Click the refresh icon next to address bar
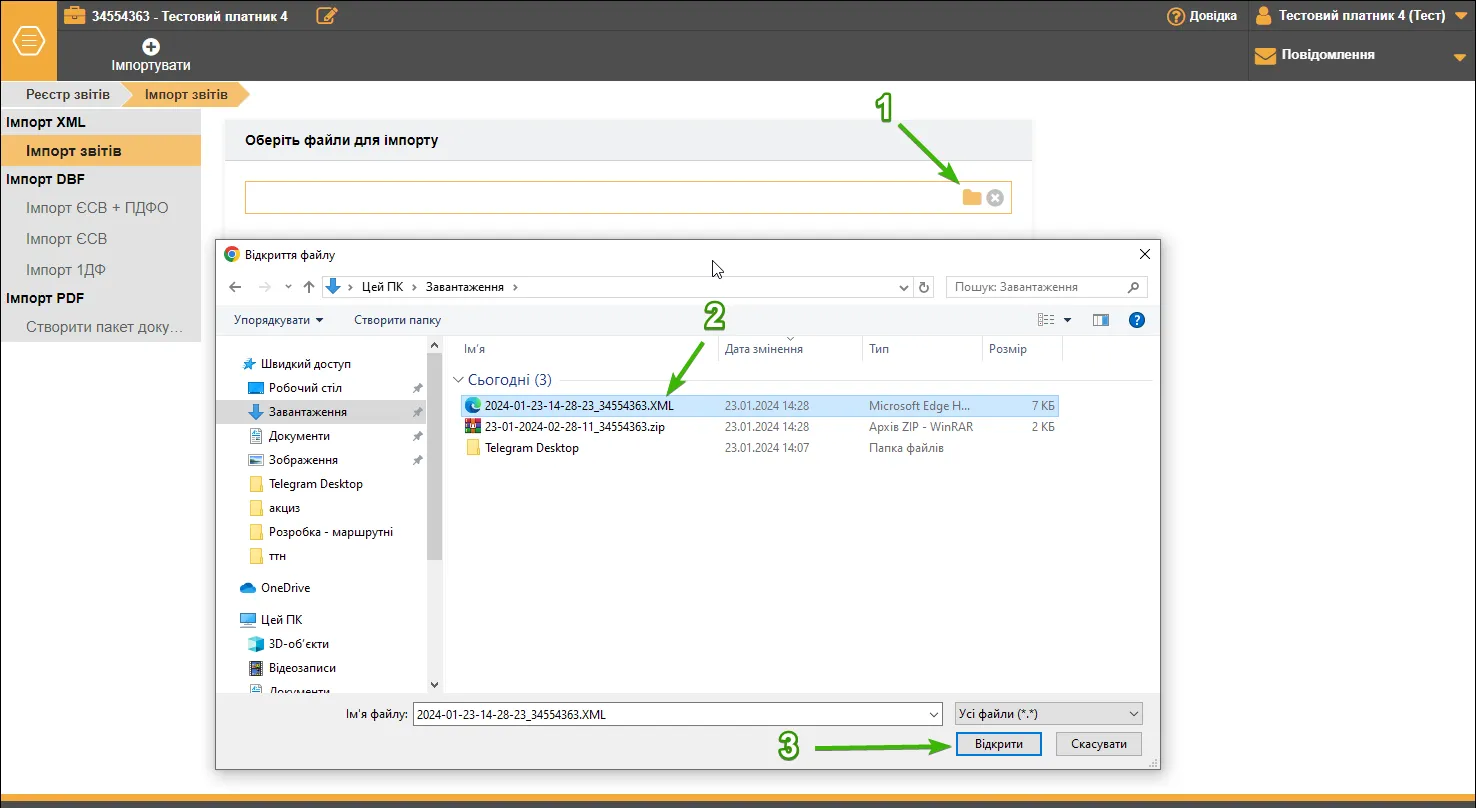1476x808 pixels. click(x=925, y=287)
